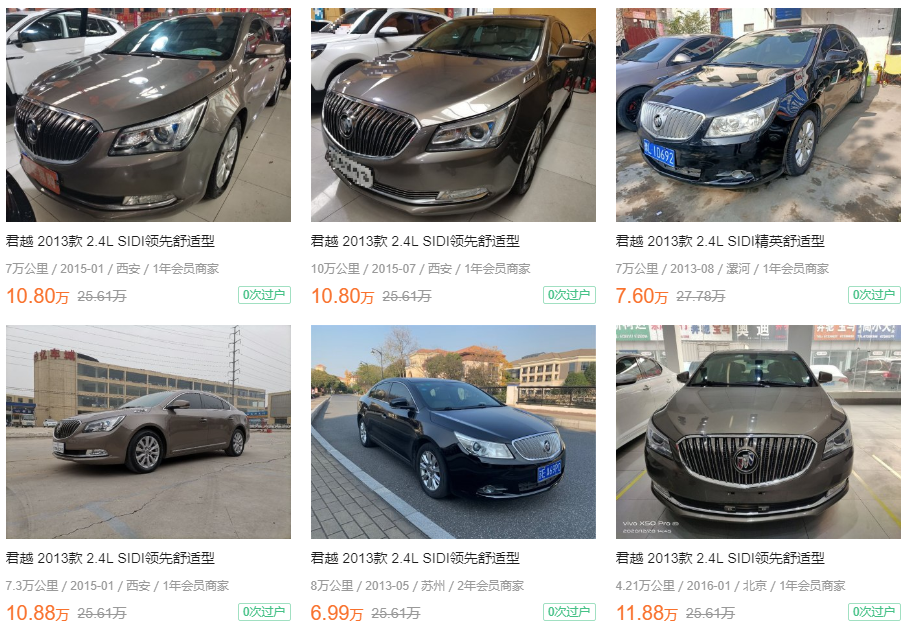Open the 苏州 black sedan photo
908x624 pixels.
453,432
